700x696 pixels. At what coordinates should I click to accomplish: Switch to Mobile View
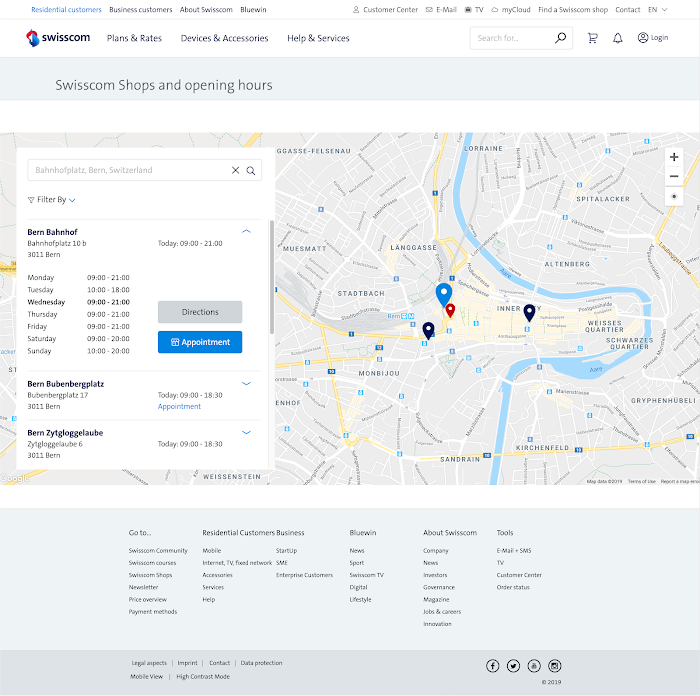pos(146,677)
